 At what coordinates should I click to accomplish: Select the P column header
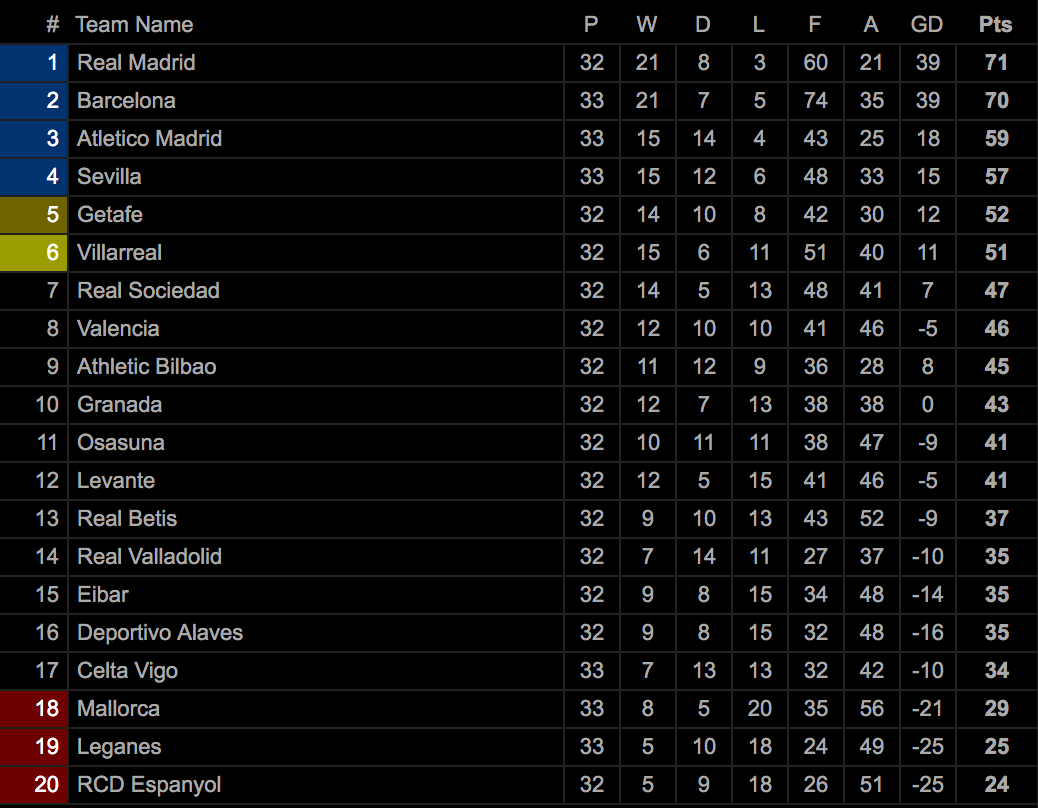point(591,25)
